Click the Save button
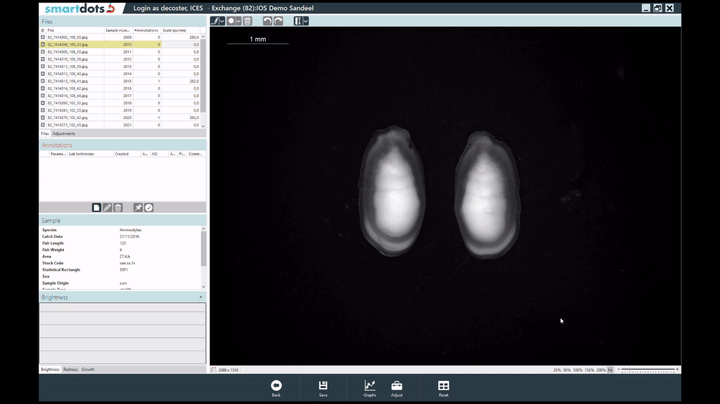The width and height of the screenshot is (720, 404). 323,388
